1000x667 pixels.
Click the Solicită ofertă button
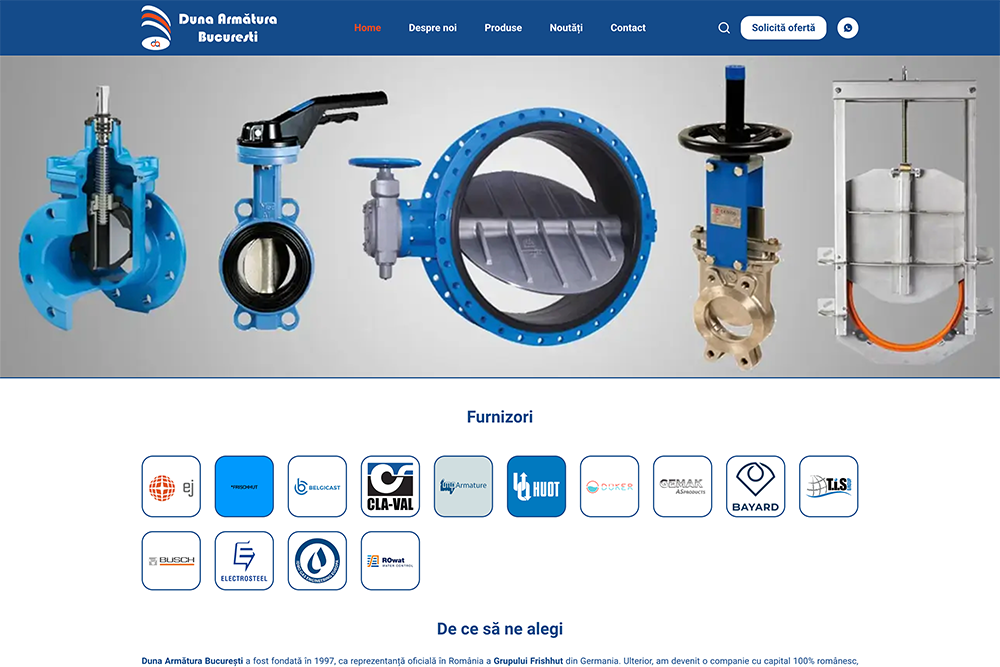tap(783, 28)
